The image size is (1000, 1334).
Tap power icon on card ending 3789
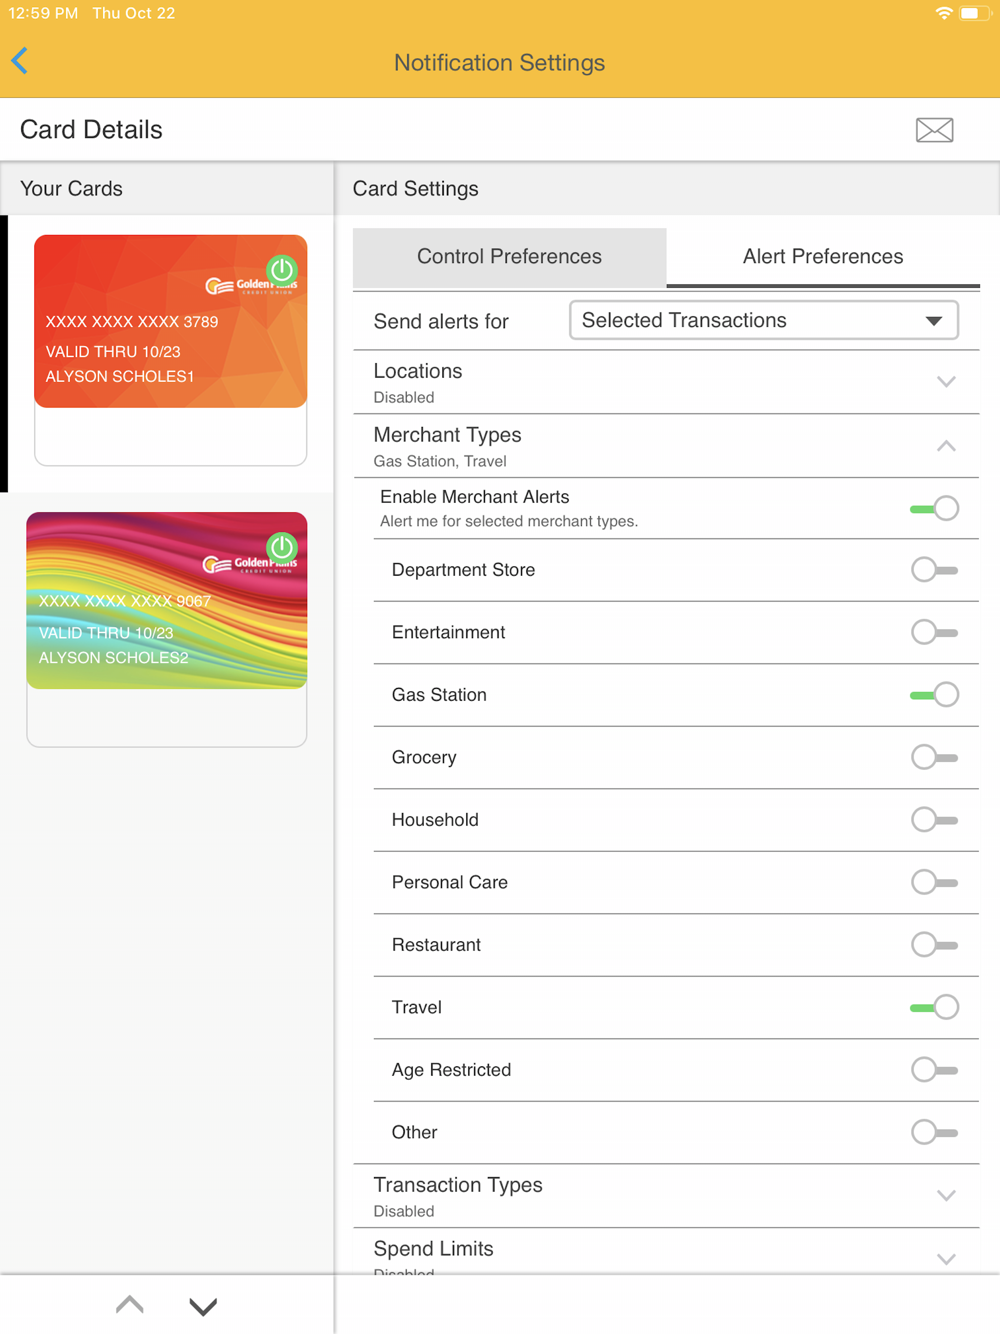(x=282, y=269)
